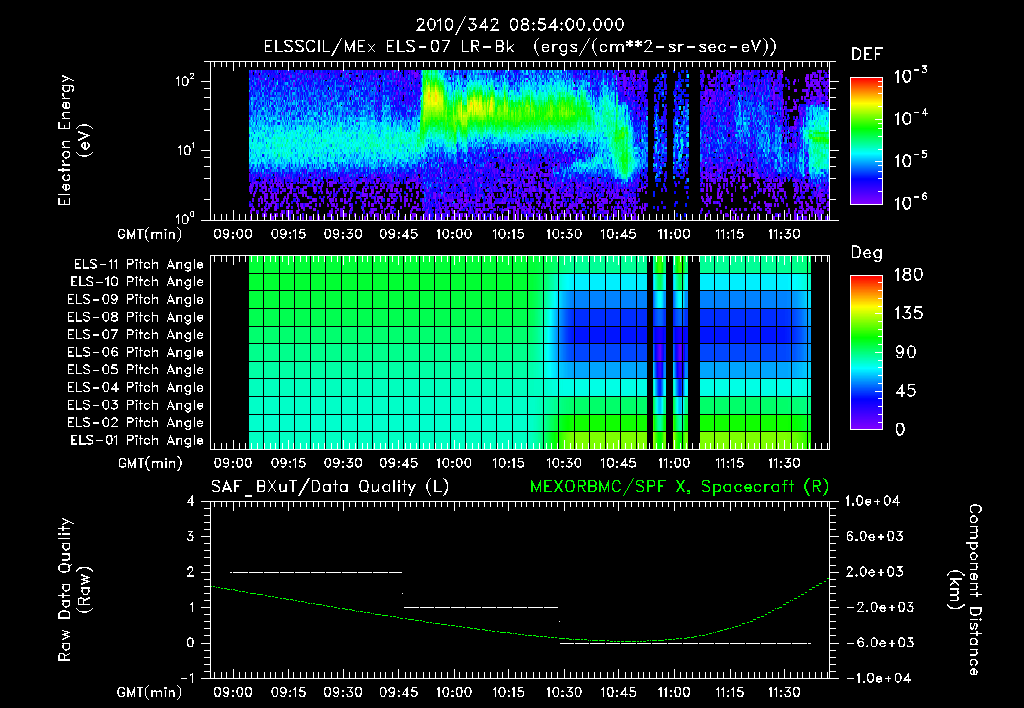Click the ELS-07 Pitch Angle row label
Image resolution: width=1024 pixels, height=708 pixels.
tap(135, 334)
